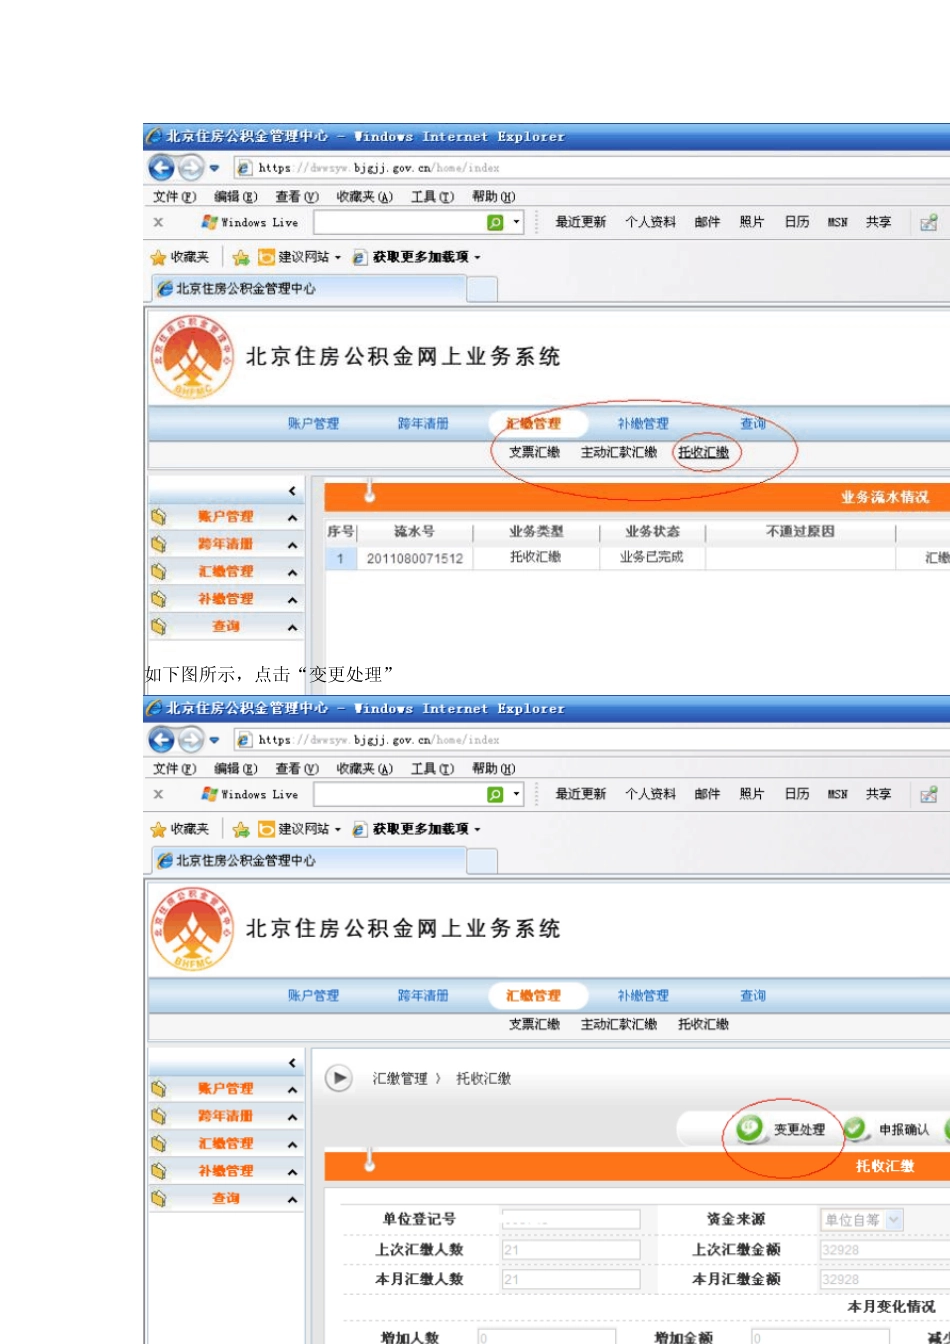This screenshot has height=1344, width=950.
Task: Click 日历 on Windows Live toolbar, 变更处理 window
Action: click(x=797, y=794)
